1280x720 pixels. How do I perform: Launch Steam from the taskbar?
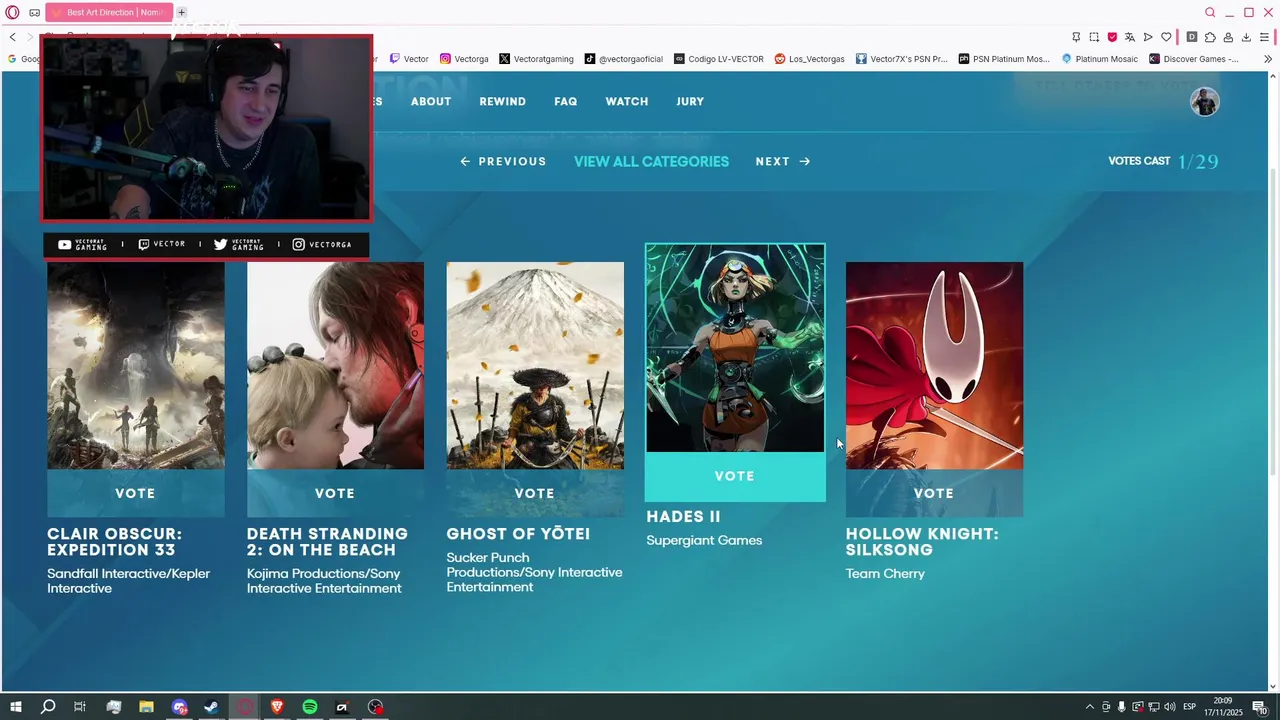211,707
